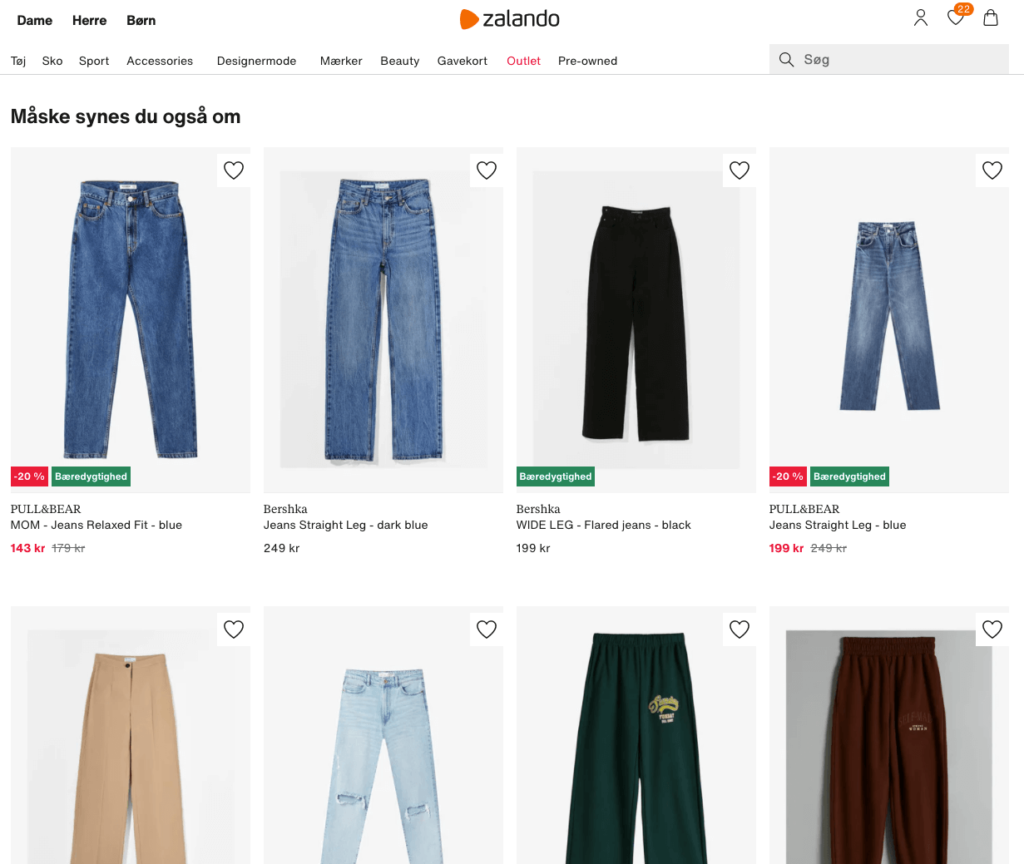Viewport: 1024px width, 864px height.
Task: Open the shopping bag icon
Action: (990, 17)
